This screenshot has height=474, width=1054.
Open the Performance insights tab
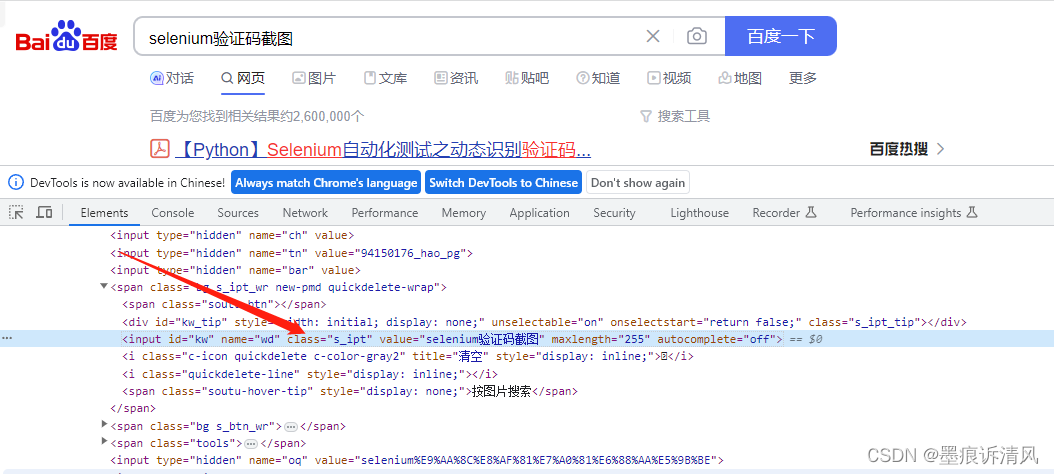pos(914,212)
